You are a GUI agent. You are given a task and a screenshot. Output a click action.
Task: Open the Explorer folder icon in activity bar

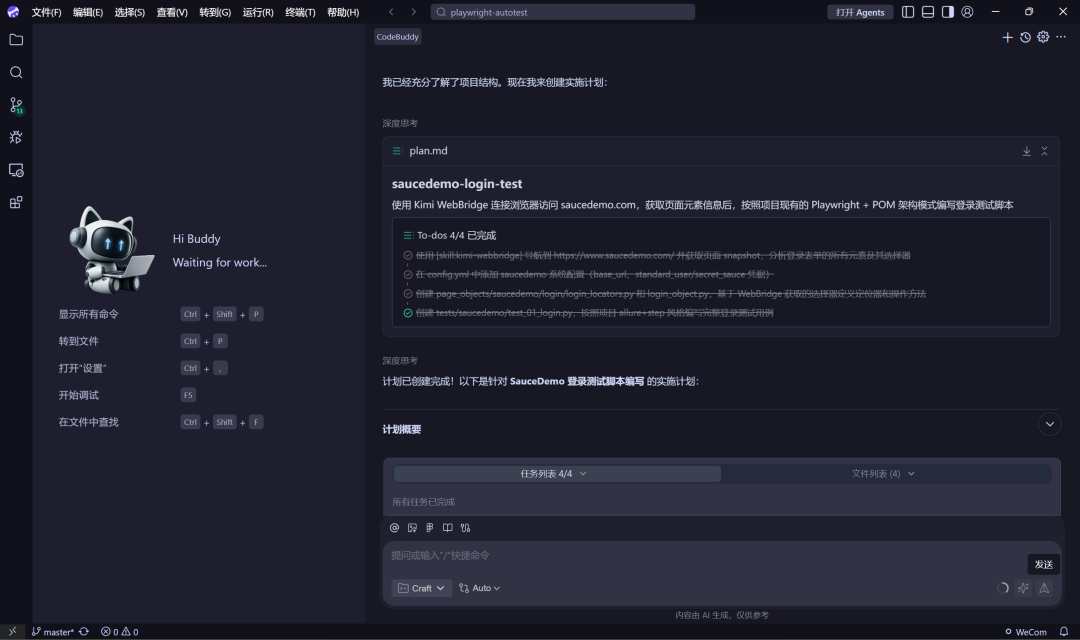[16, 40]
